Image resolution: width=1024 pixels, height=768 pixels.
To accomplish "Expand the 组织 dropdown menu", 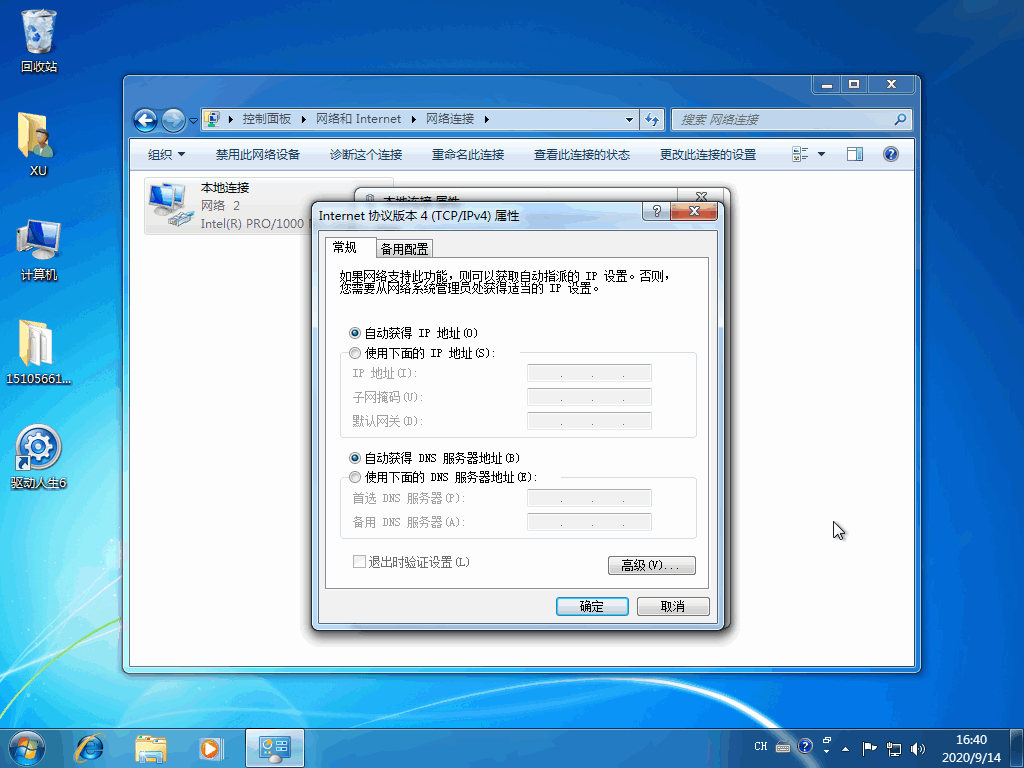I will point(166,155).
